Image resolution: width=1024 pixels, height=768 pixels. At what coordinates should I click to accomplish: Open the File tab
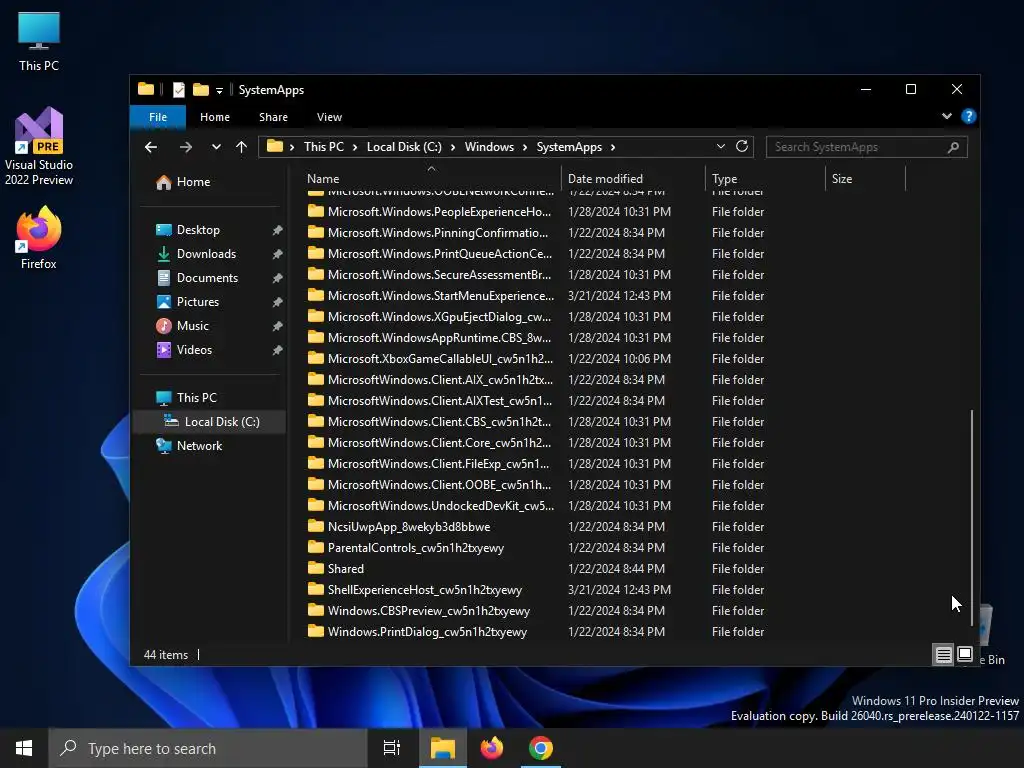click(x=158, y=117)
